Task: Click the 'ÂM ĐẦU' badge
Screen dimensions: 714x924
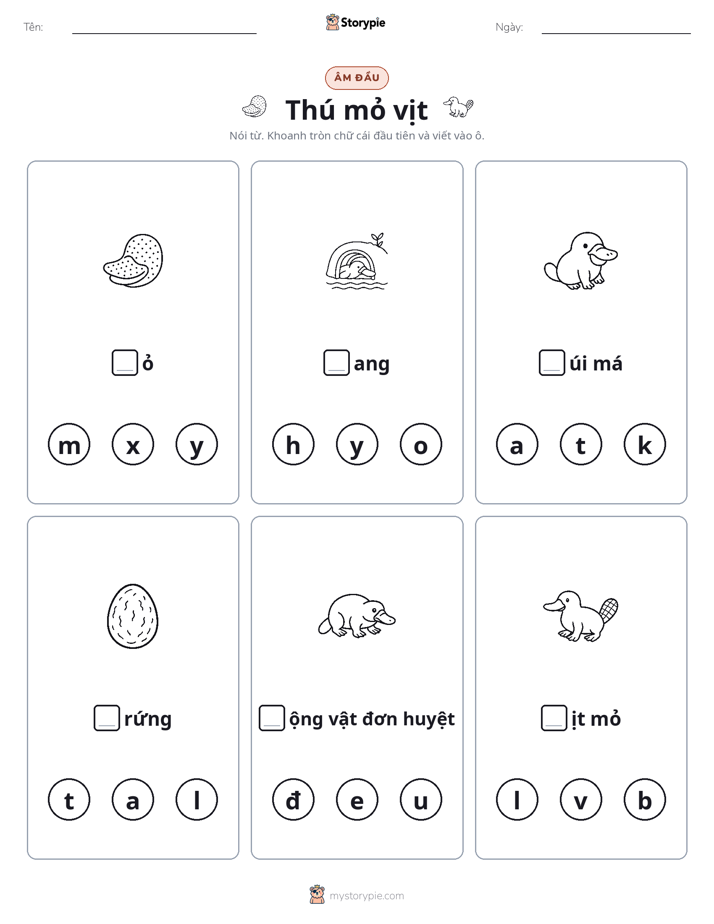Action: [357, 78]
